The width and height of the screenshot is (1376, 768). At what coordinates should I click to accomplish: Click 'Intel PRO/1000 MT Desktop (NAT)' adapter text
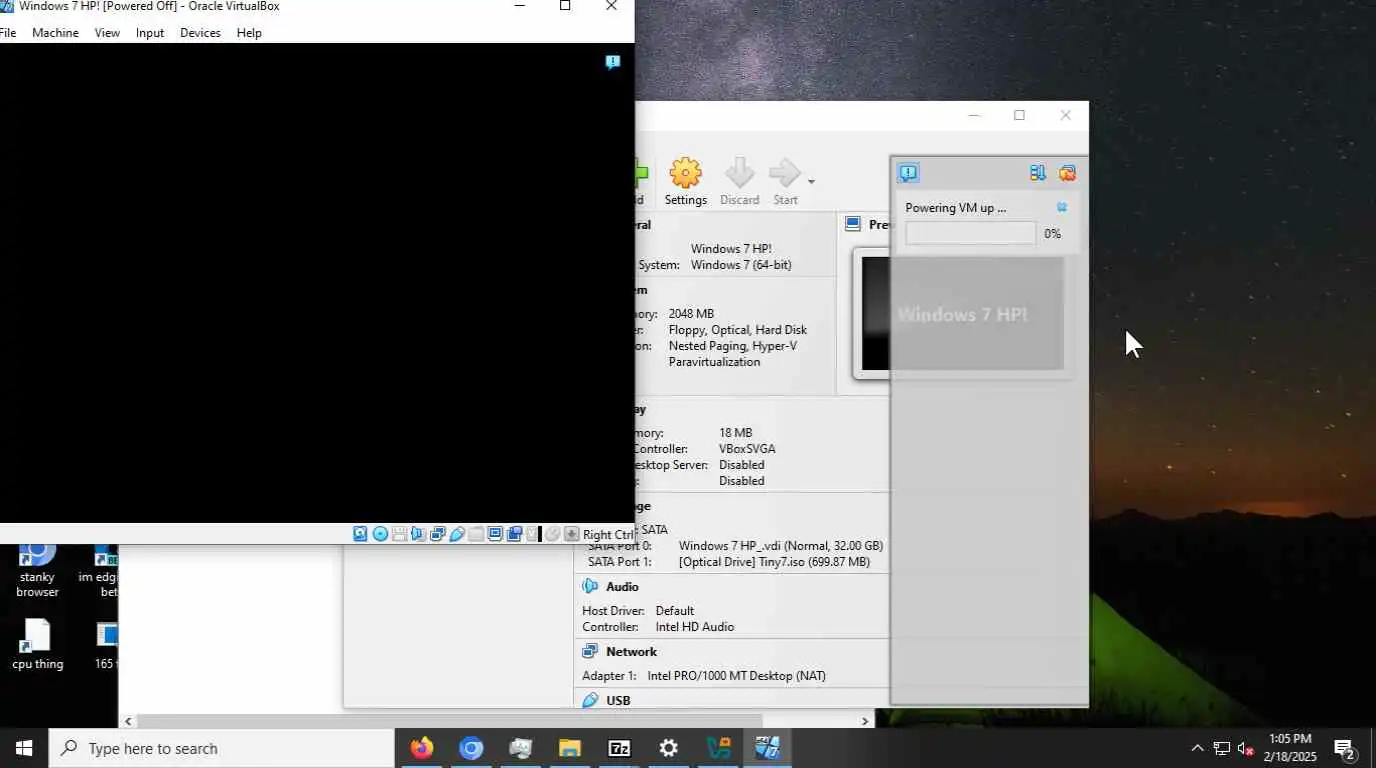[x=736, y=676]
